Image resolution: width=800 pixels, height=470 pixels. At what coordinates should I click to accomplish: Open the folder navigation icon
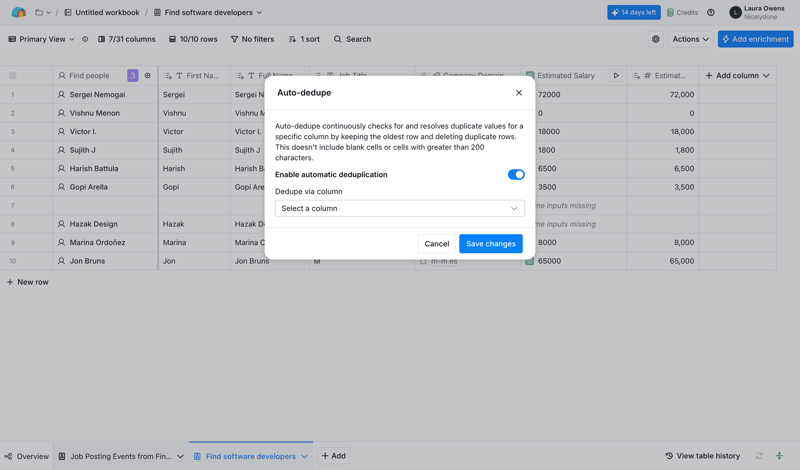pos(39,12)
